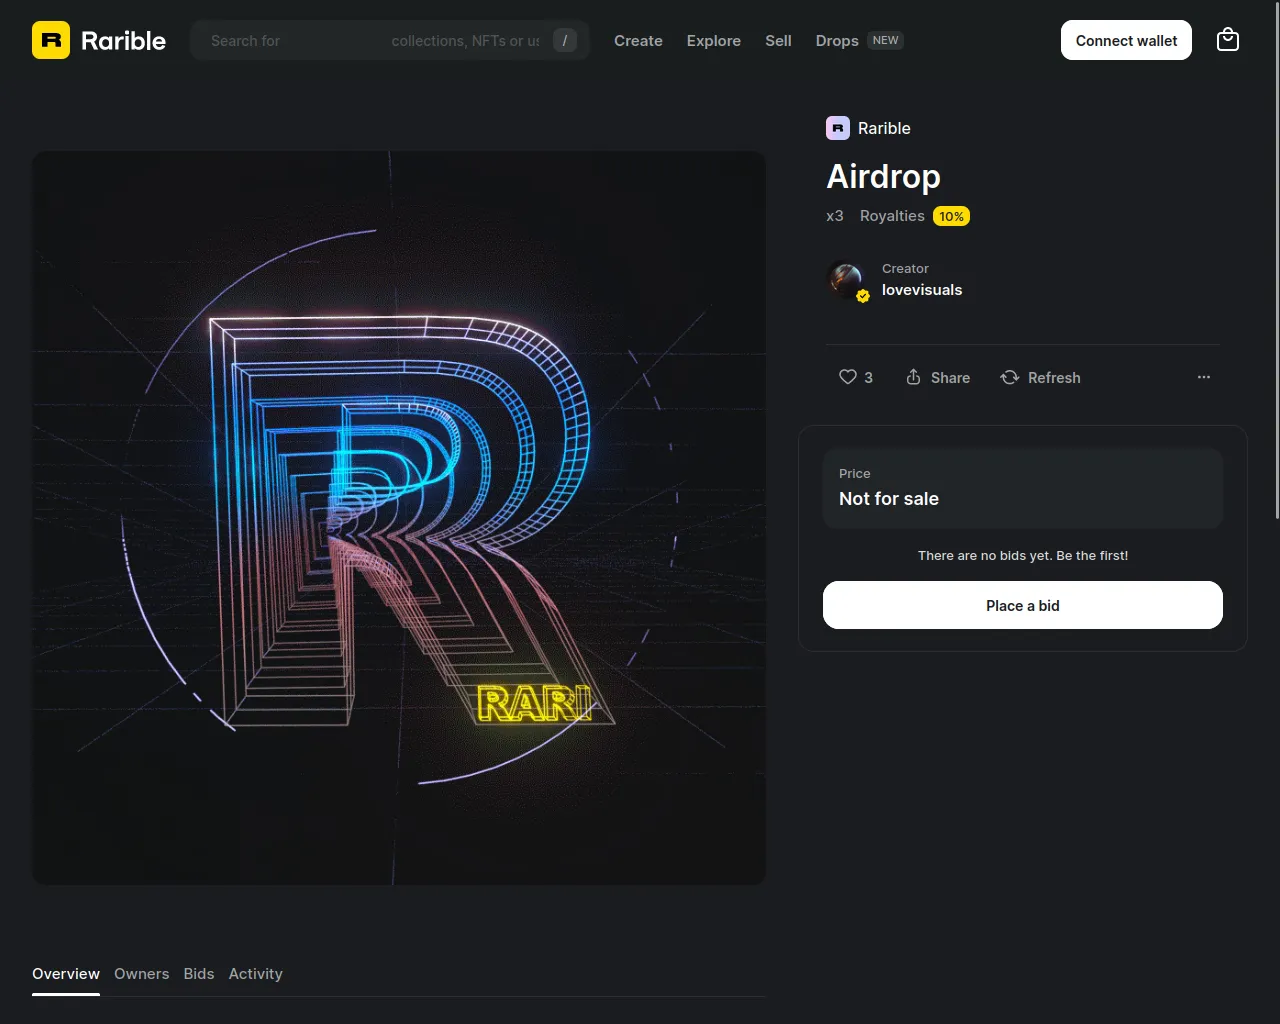The height and width of the screenshot is (1024, 1280).
Task: Click the Rarible collection badge icon
Action: (x=838, y=128)
